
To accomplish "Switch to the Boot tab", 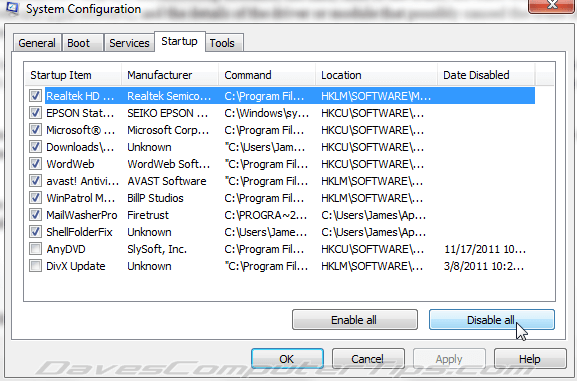I will point(83,43).
